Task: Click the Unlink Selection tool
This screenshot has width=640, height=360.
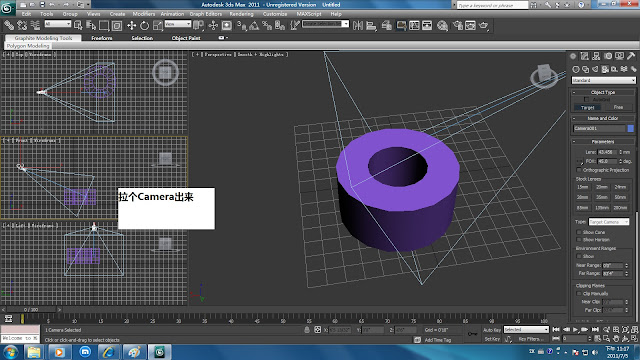Action: (22, 25)
